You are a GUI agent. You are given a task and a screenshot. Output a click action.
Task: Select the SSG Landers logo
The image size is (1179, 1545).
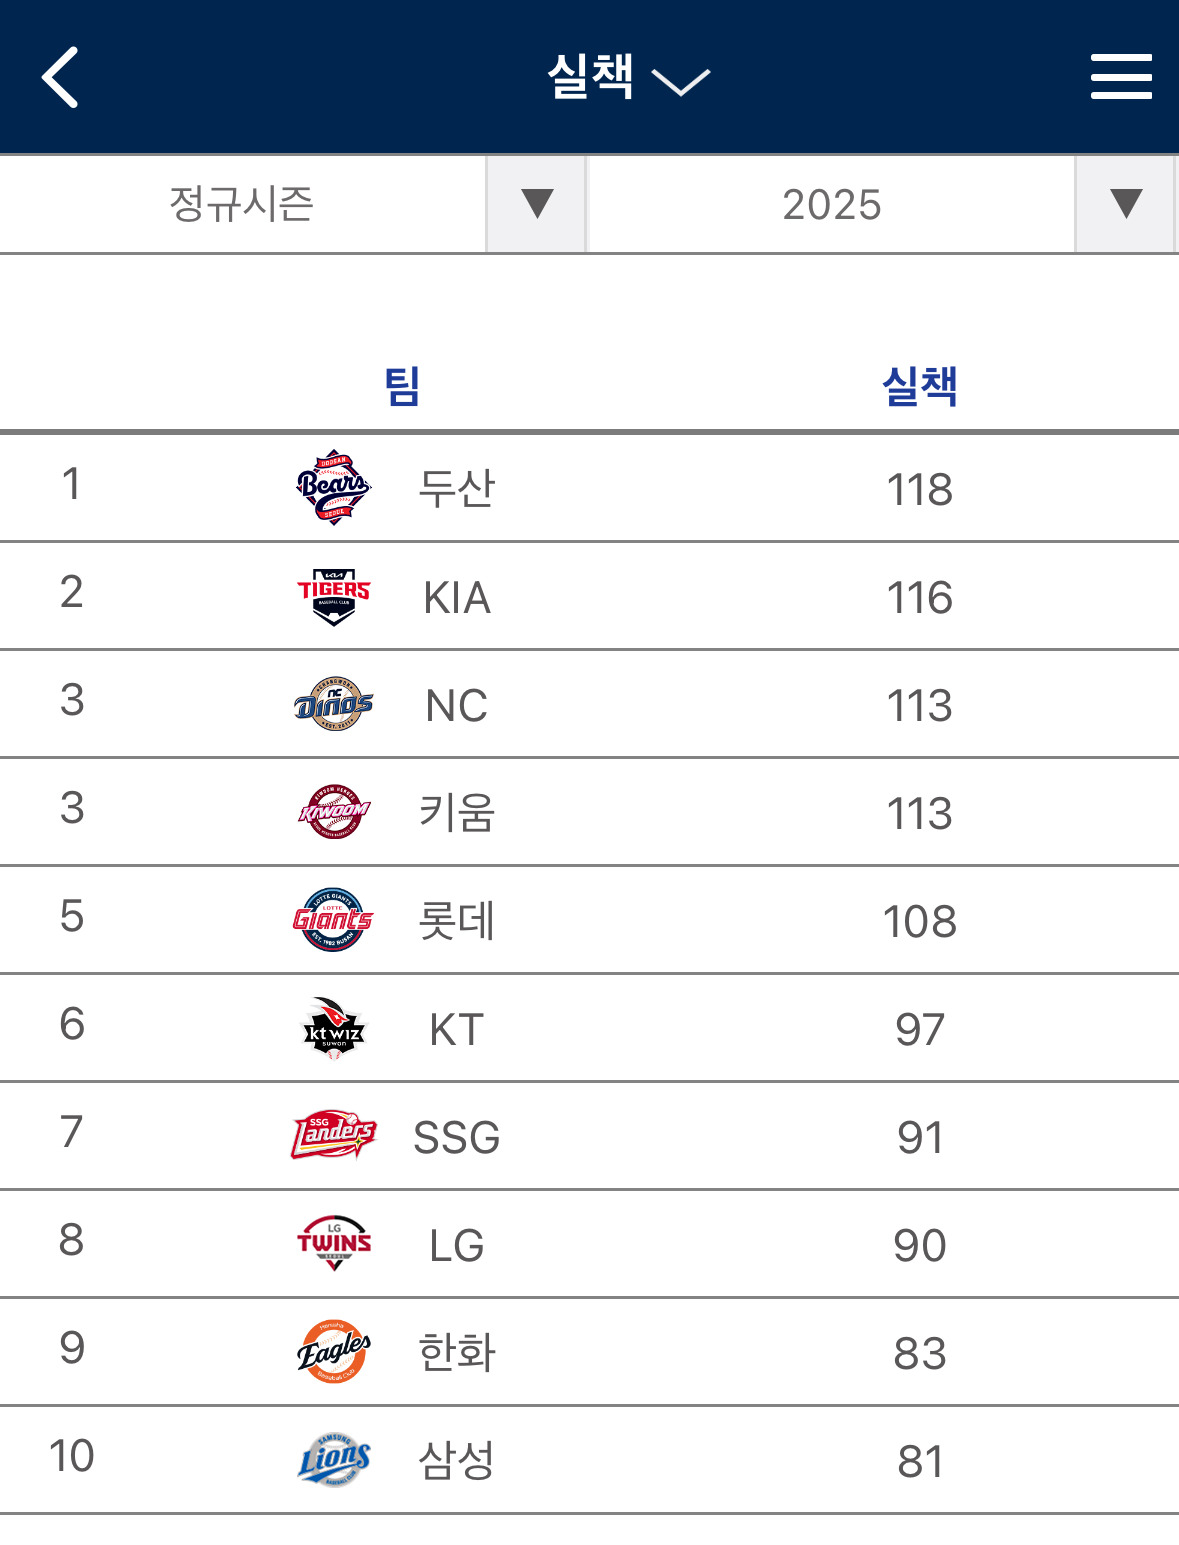pos(334,1136)
